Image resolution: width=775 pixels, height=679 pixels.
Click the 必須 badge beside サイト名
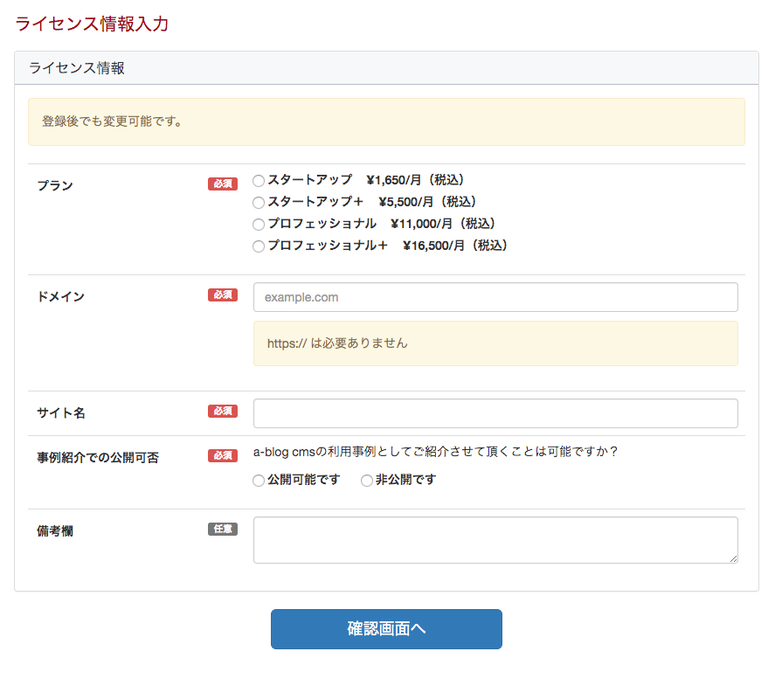pyautogui.click(x=222, y=411)
